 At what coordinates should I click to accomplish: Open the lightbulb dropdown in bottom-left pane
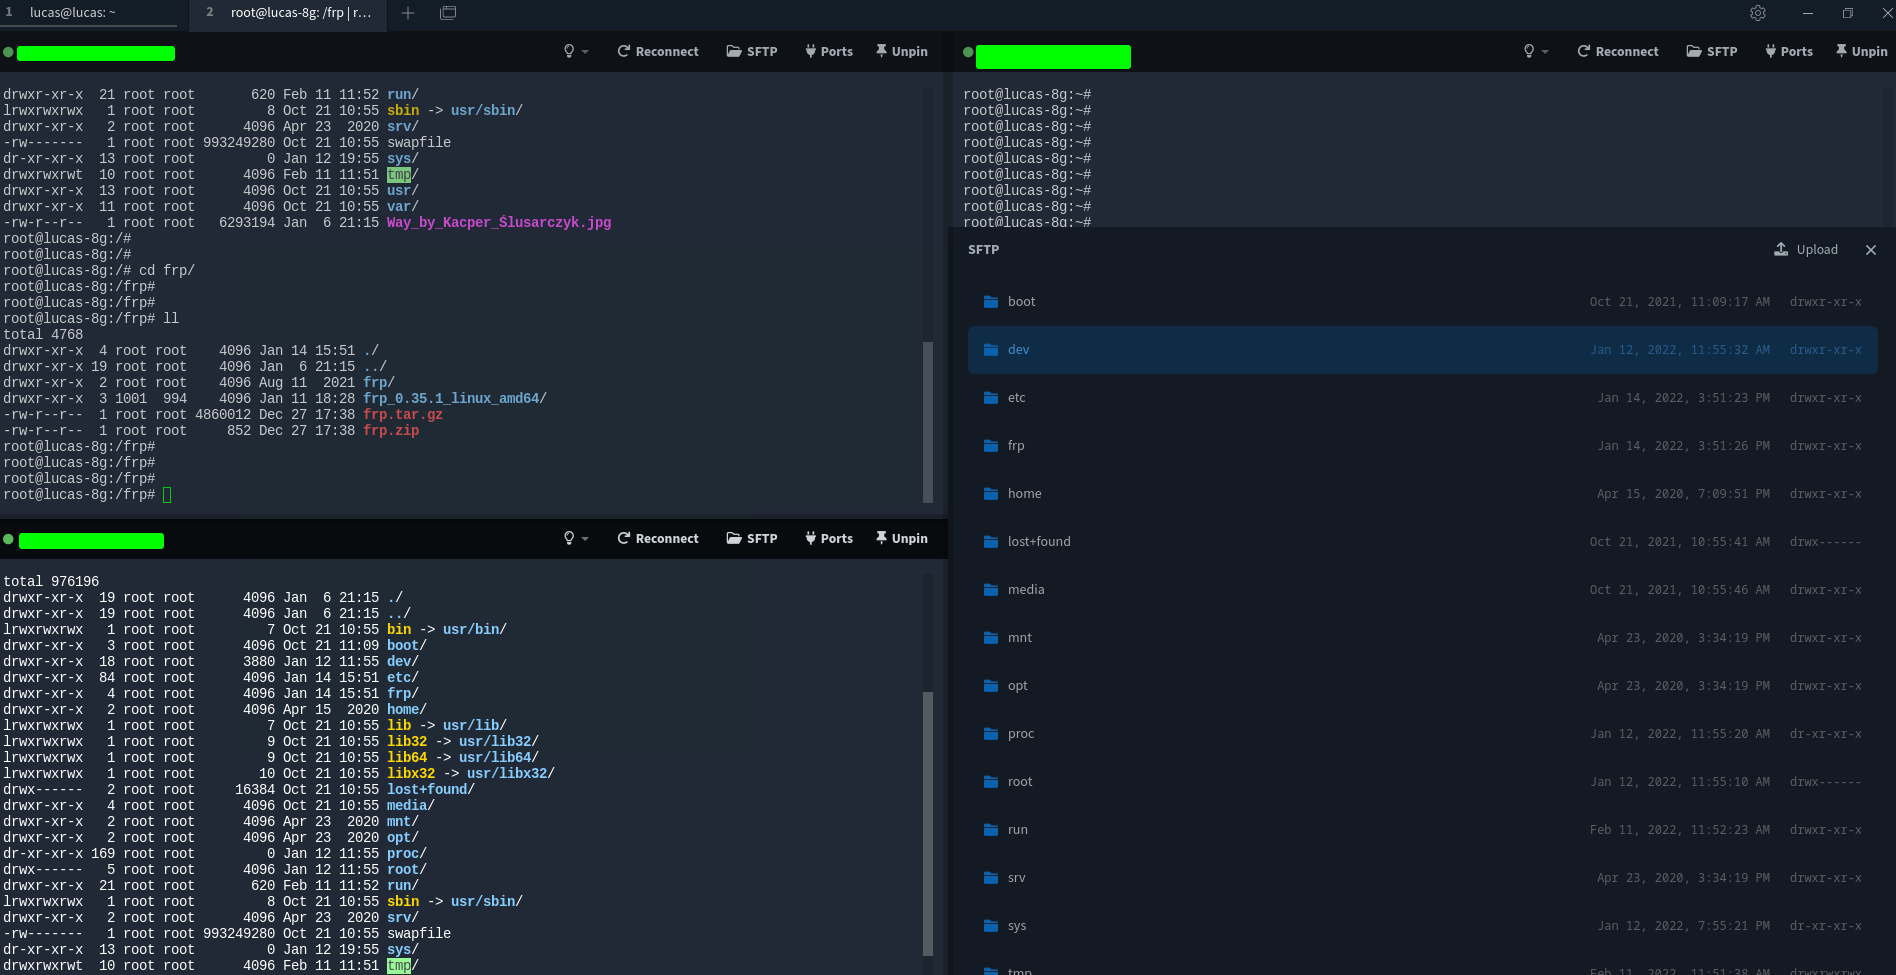[575, 538]
